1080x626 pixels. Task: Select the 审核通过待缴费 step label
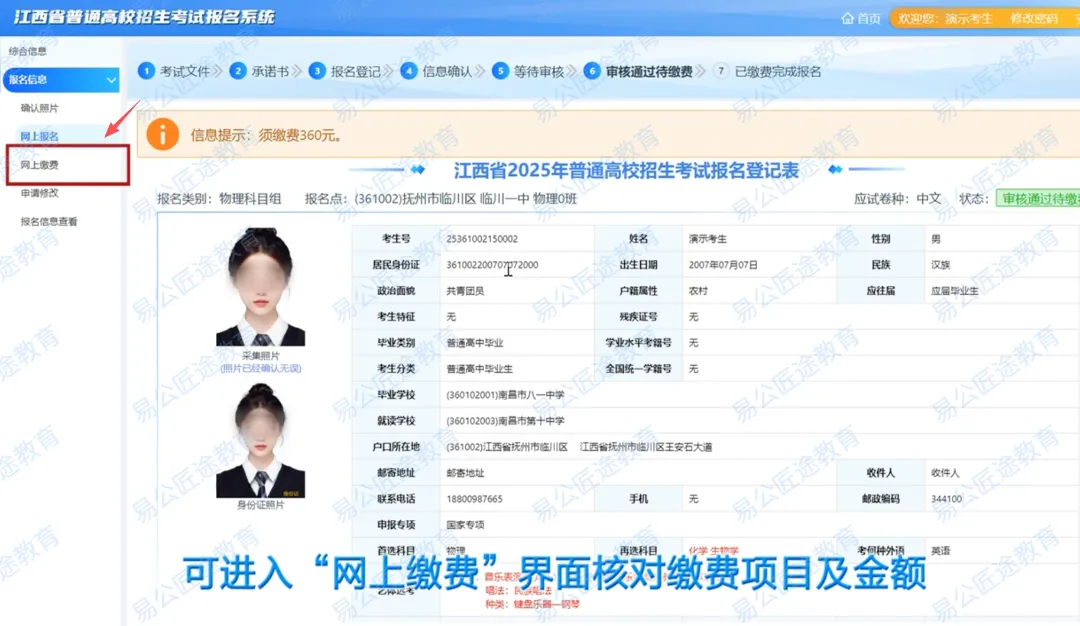649,72
